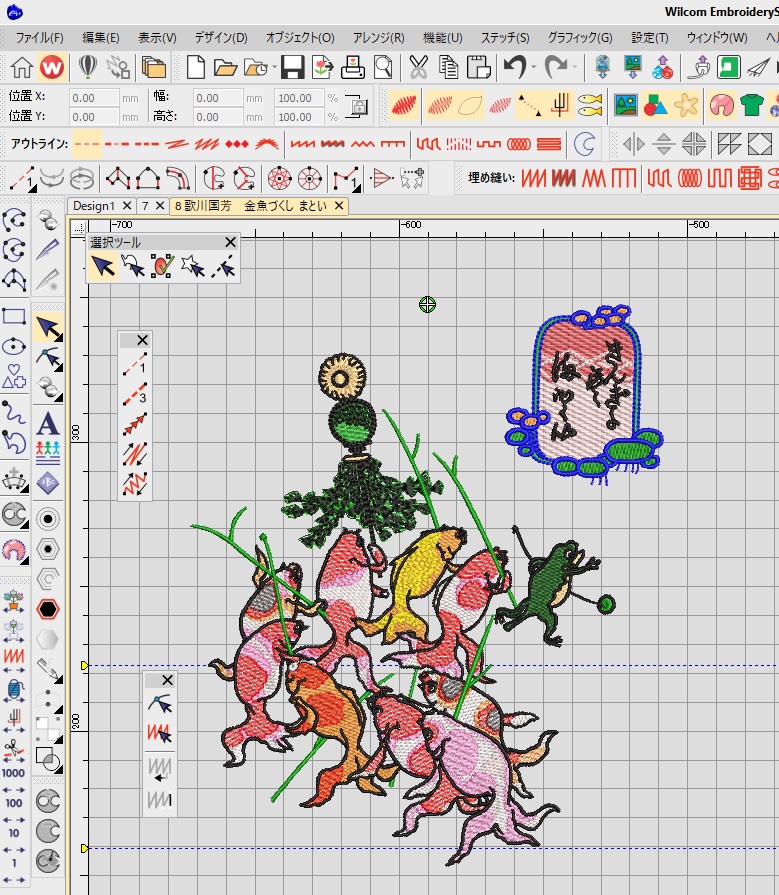The image size is (779, 895).
Task: Click the Copy icon
Action: (x=449, y=67)
